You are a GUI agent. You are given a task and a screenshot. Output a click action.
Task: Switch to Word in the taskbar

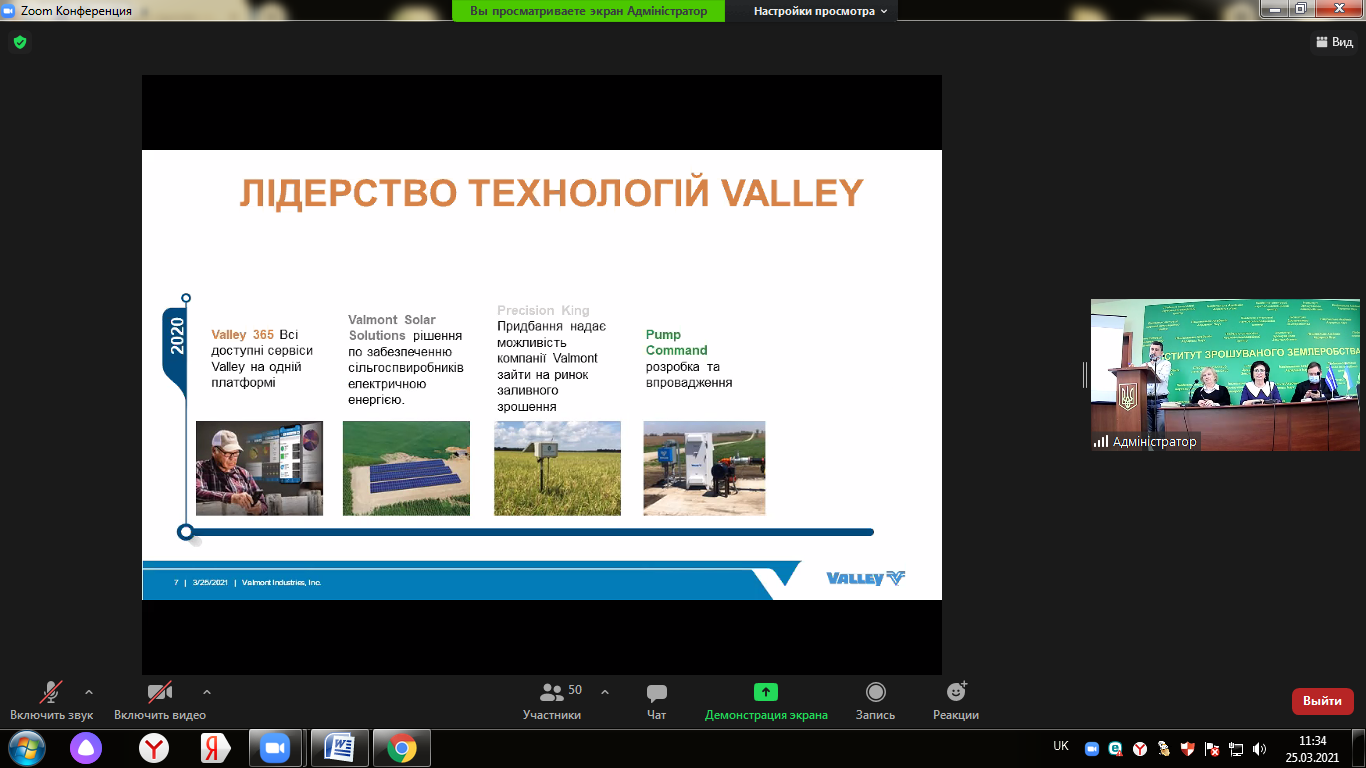pyautogui.click(x=340, y=748)
